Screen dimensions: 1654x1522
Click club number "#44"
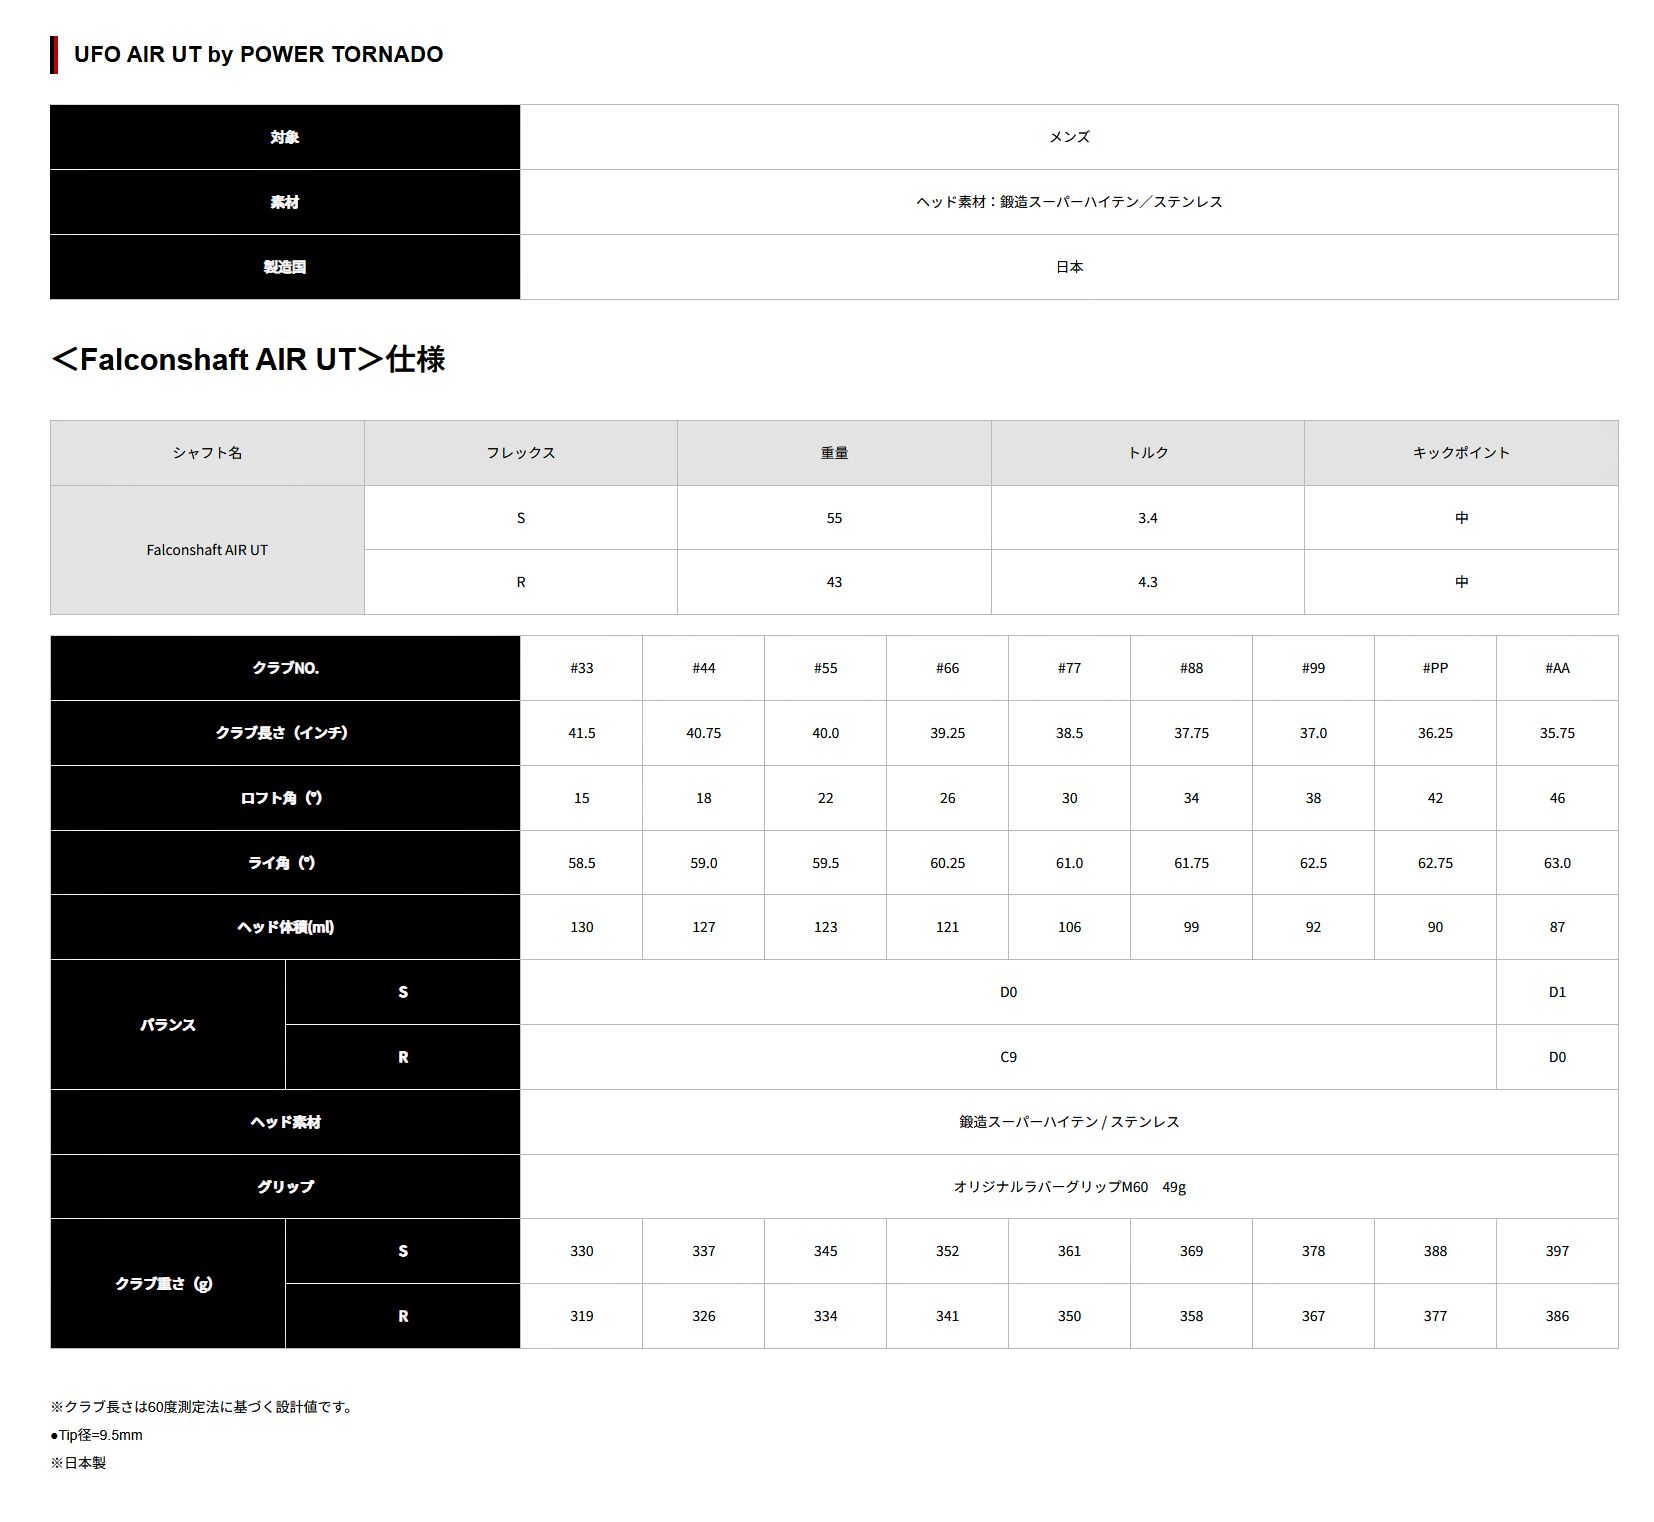click(x=704, y=668)
